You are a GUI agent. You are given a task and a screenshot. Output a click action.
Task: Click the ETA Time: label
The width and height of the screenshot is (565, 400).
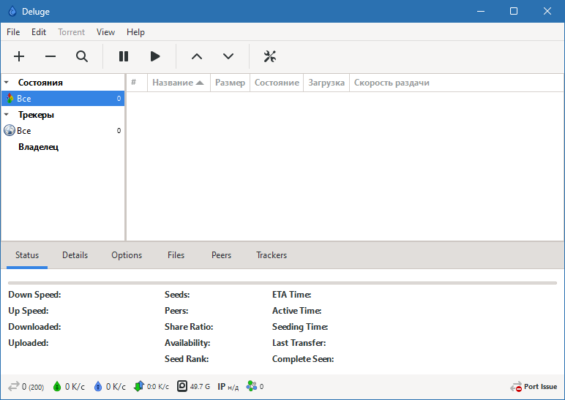pyautogui.click(x=292, y=295)
